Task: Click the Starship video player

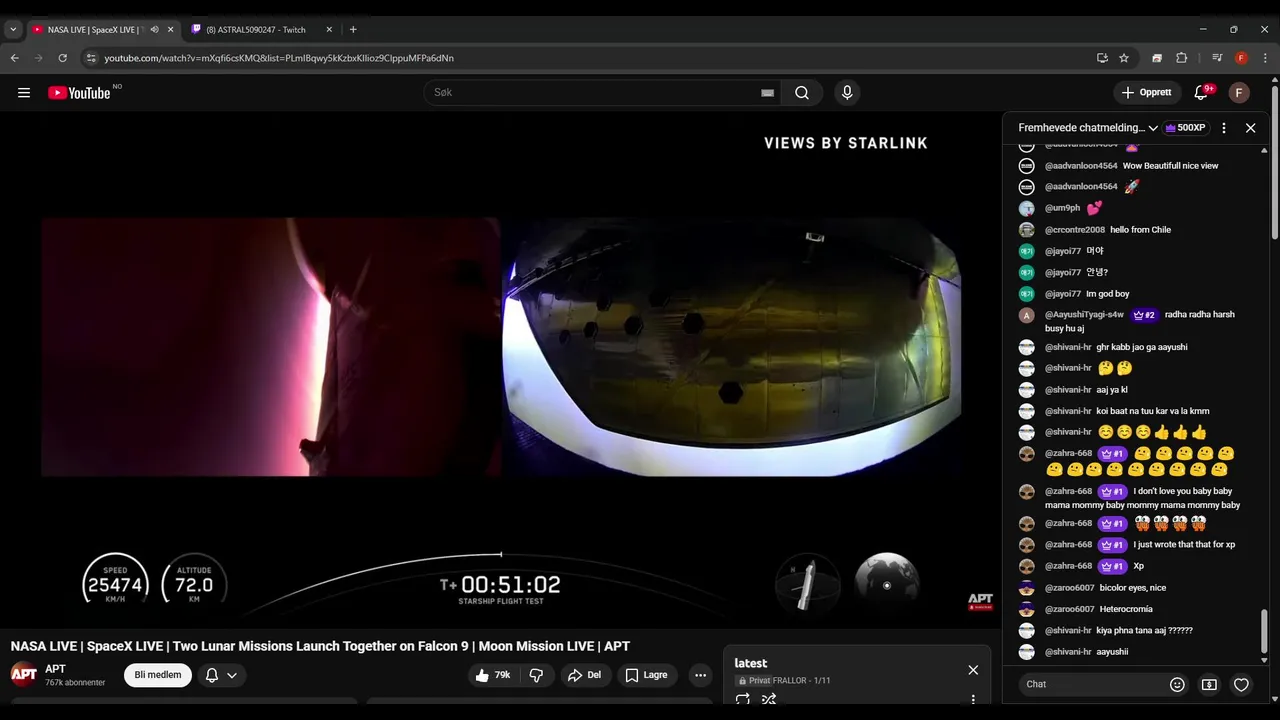Action: 501,370
